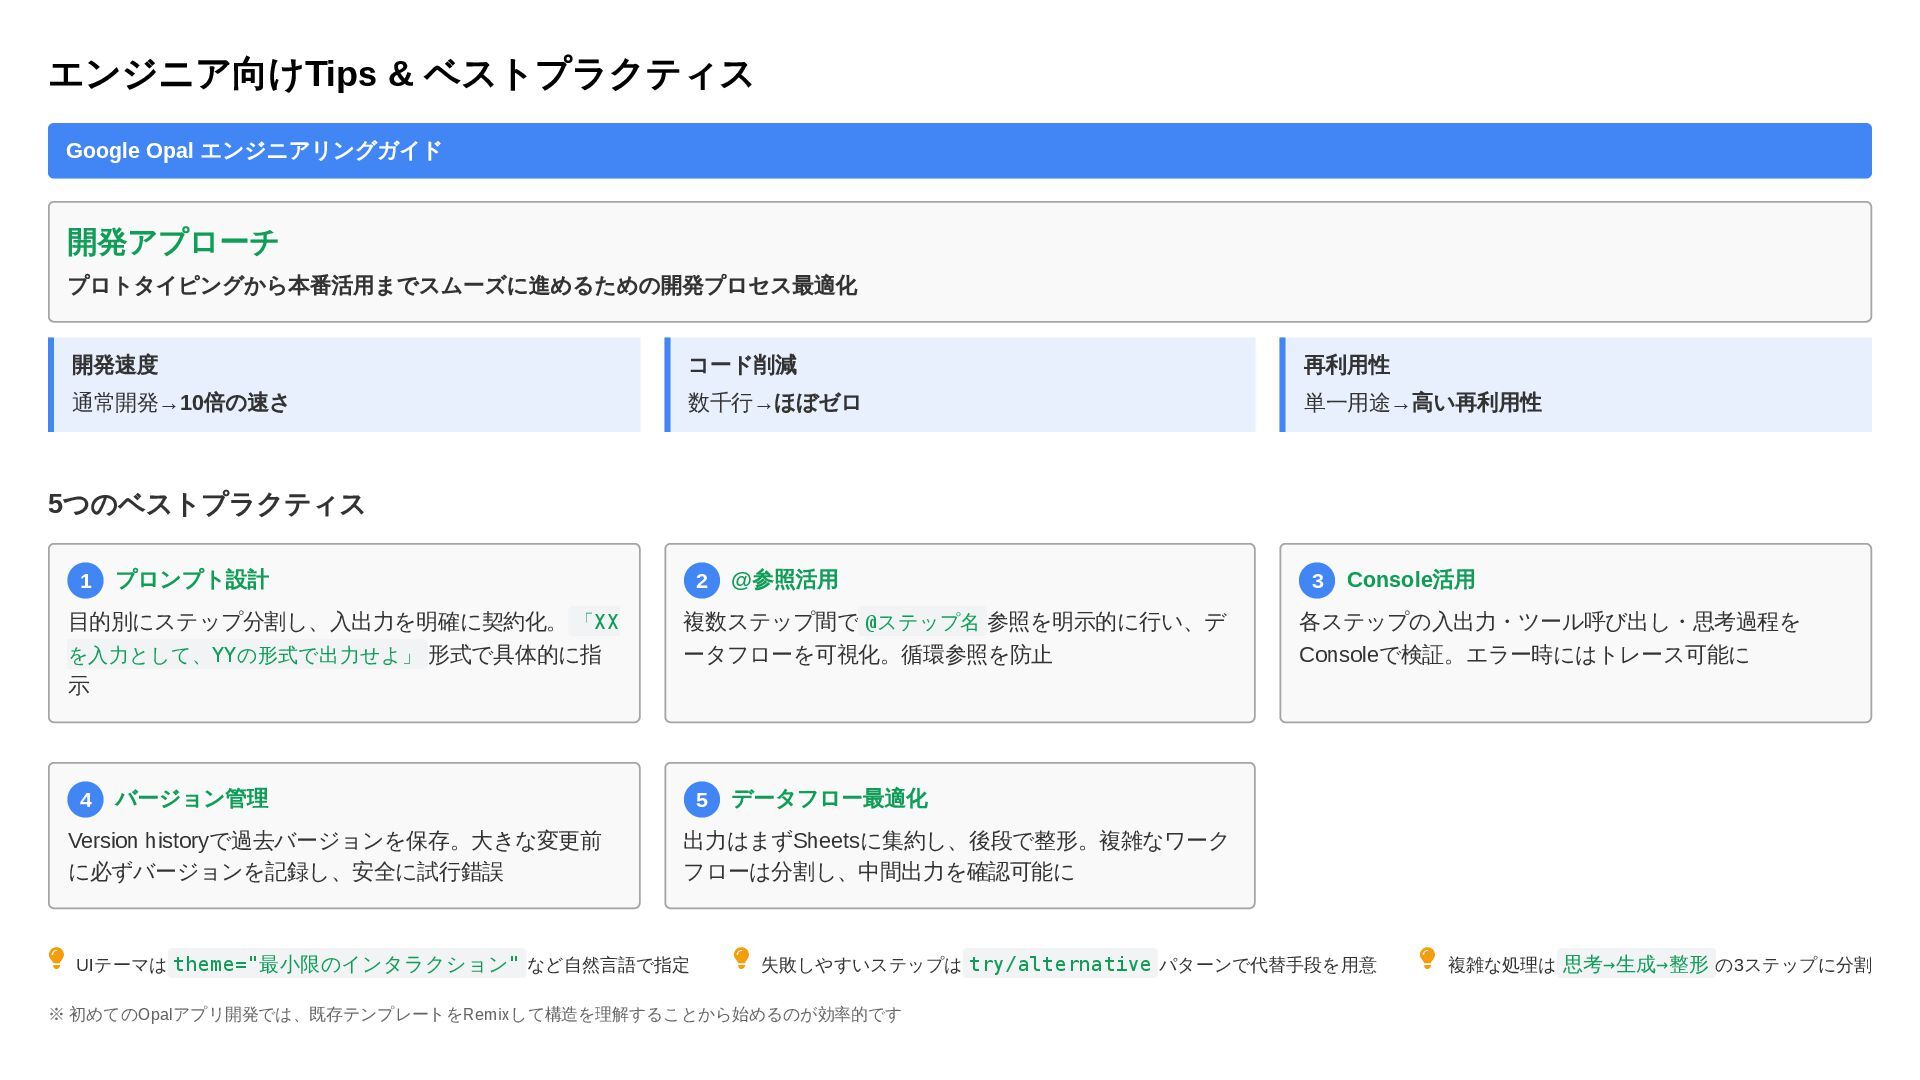Click the バージョン管理 card title

coord(191,799)
